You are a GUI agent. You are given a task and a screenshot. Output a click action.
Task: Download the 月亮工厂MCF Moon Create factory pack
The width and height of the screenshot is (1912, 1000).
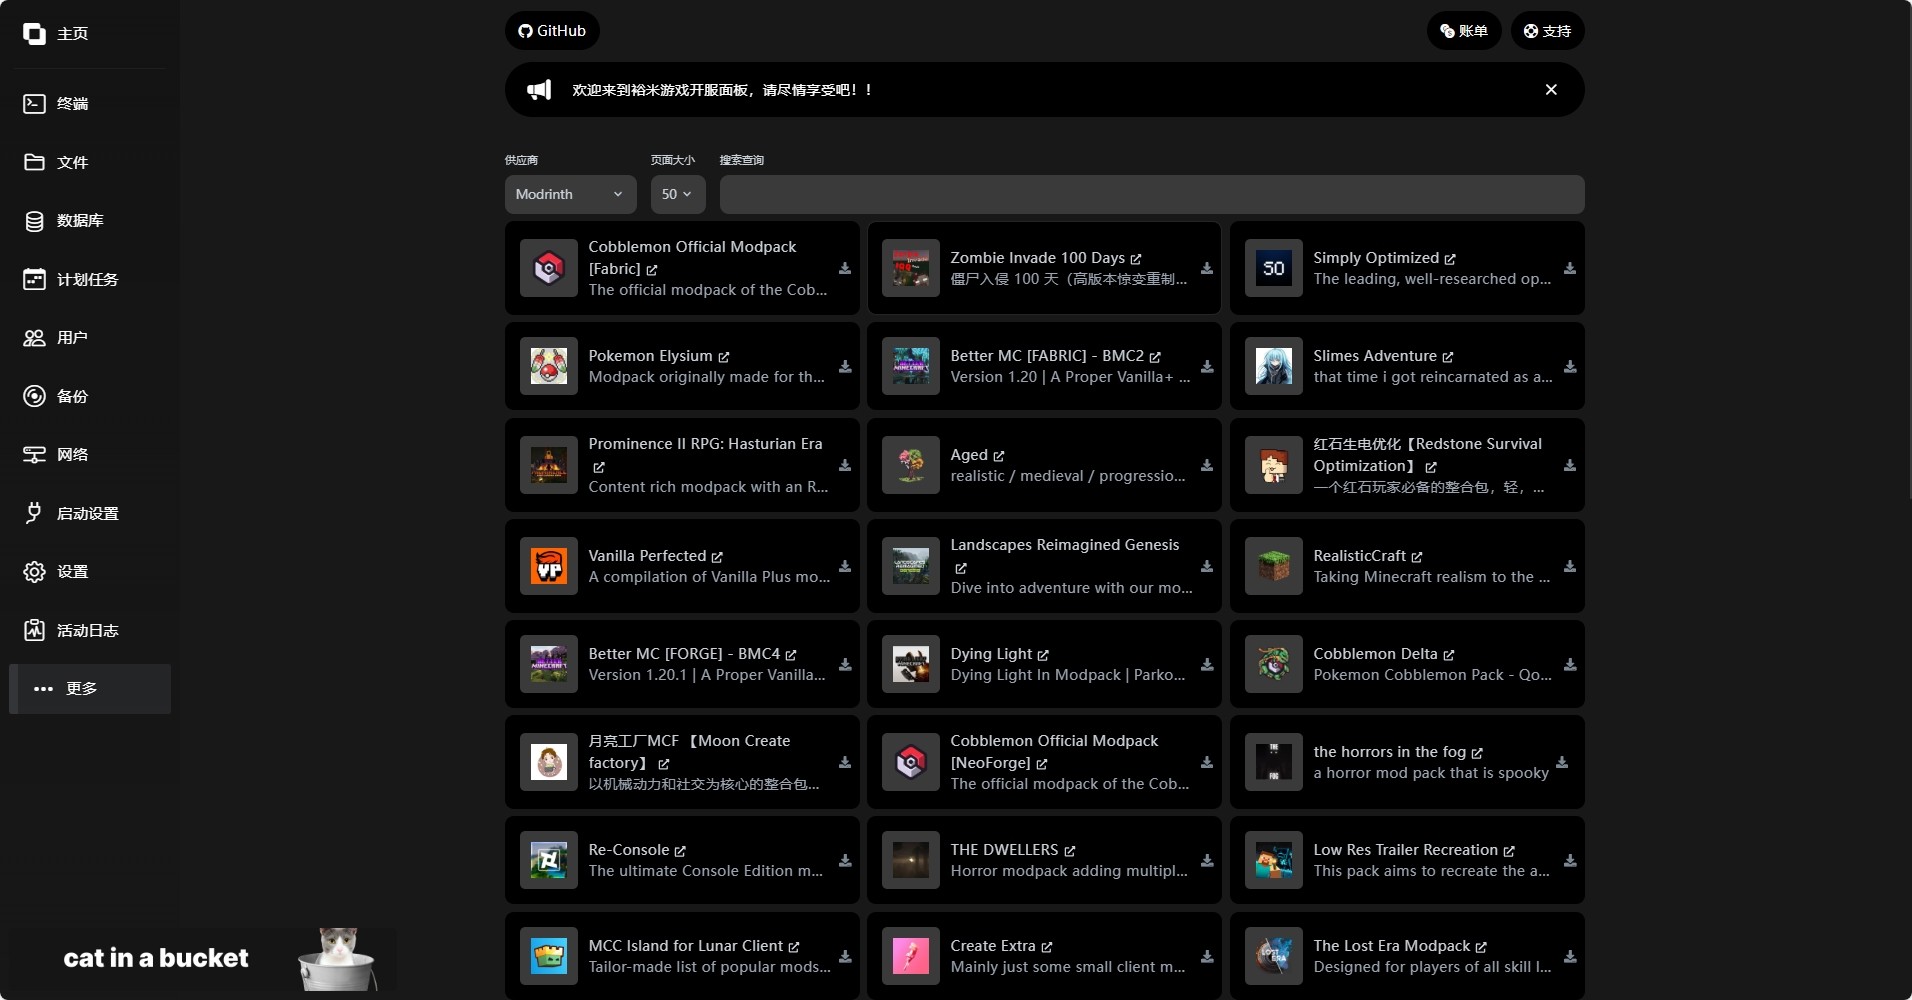(845, 762)
